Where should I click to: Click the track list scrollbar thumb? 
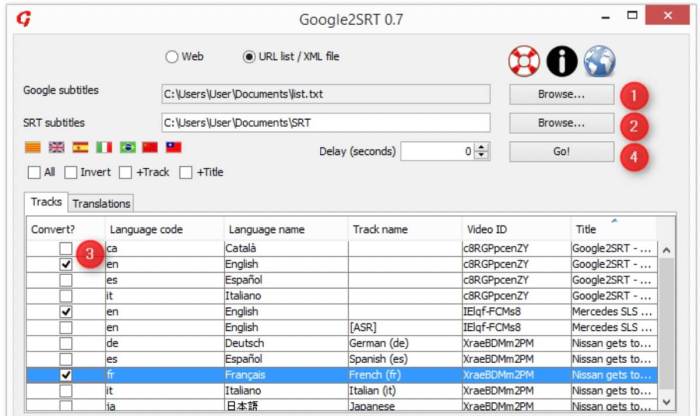tap(667, 323)
